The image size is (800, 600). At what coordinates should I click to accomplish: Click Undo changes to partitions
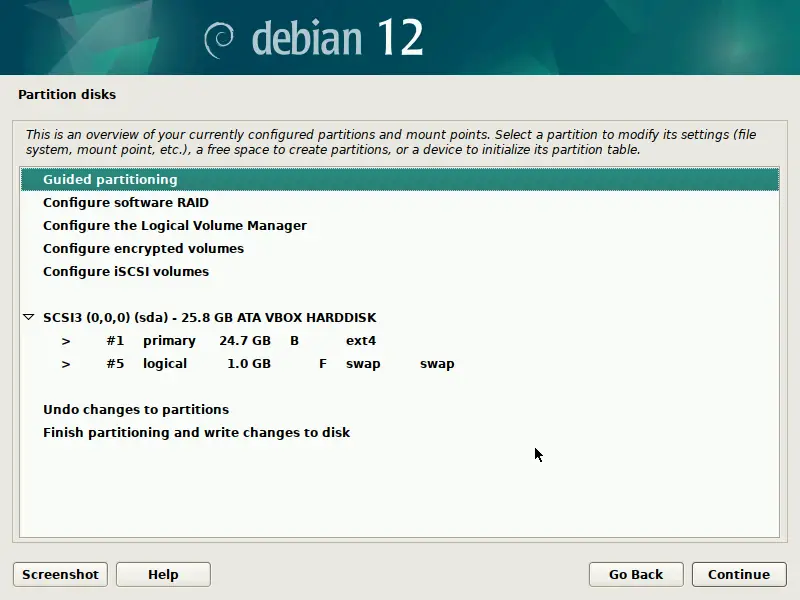[399, 409]
